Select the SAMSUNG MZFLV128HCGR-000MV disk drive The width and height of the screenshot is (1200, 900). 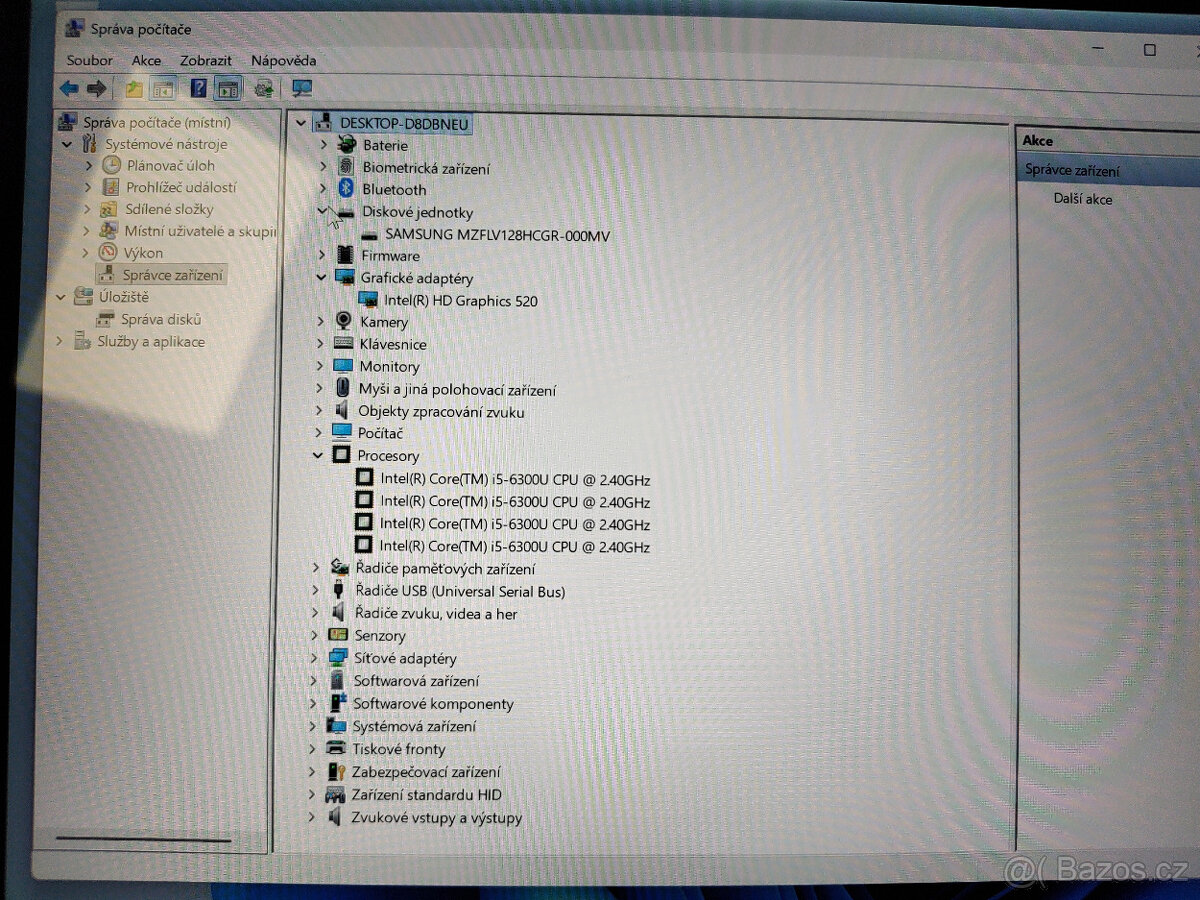(497, 236)
